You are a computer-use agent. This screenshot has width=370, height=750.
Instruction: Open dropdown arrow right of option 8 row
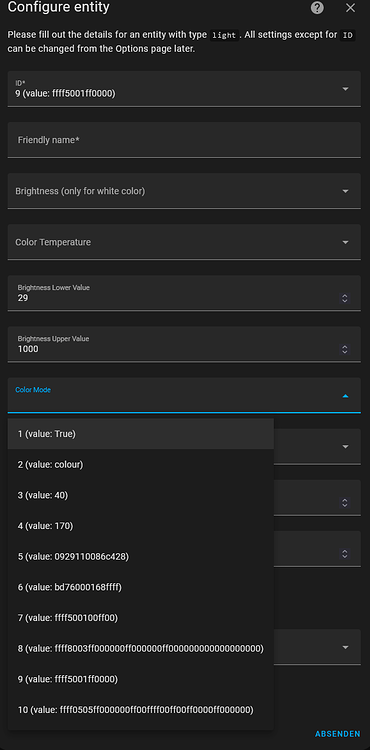pos(346,647)
